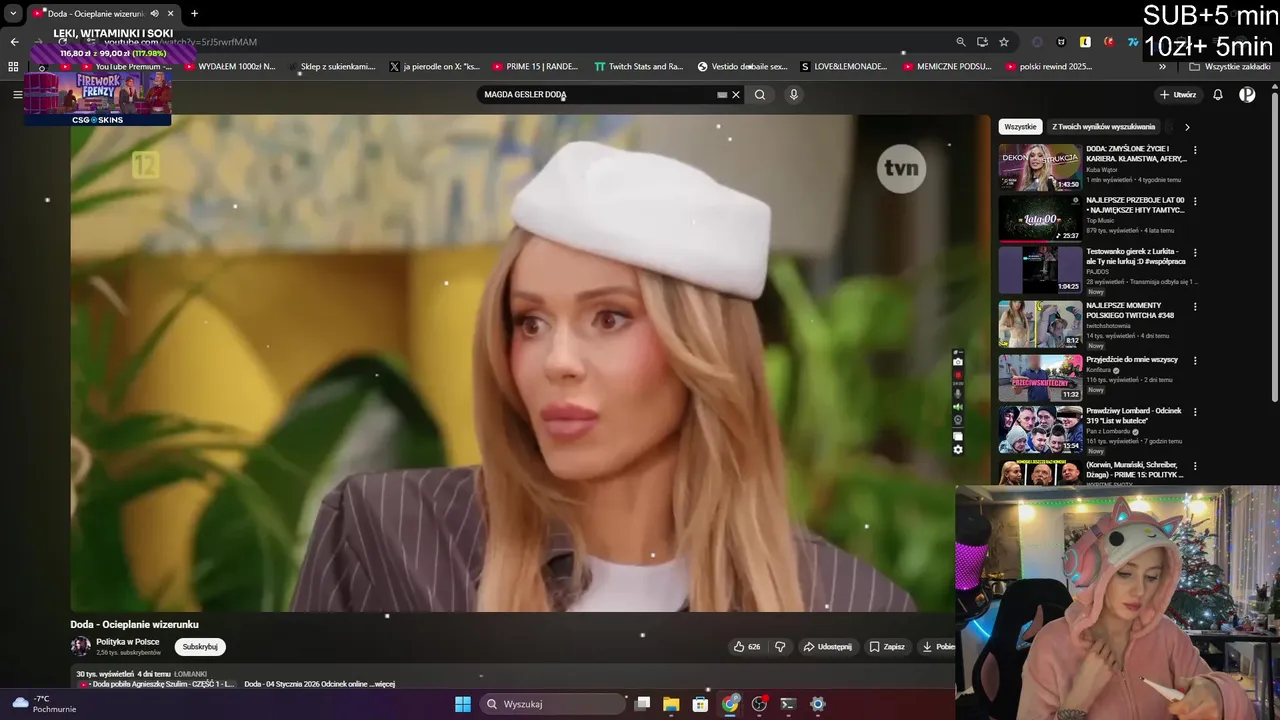Open Microsoft Store from the taskbar
Image resolution: width=1280 pixels, height=720 pixels.
[700, 704]
